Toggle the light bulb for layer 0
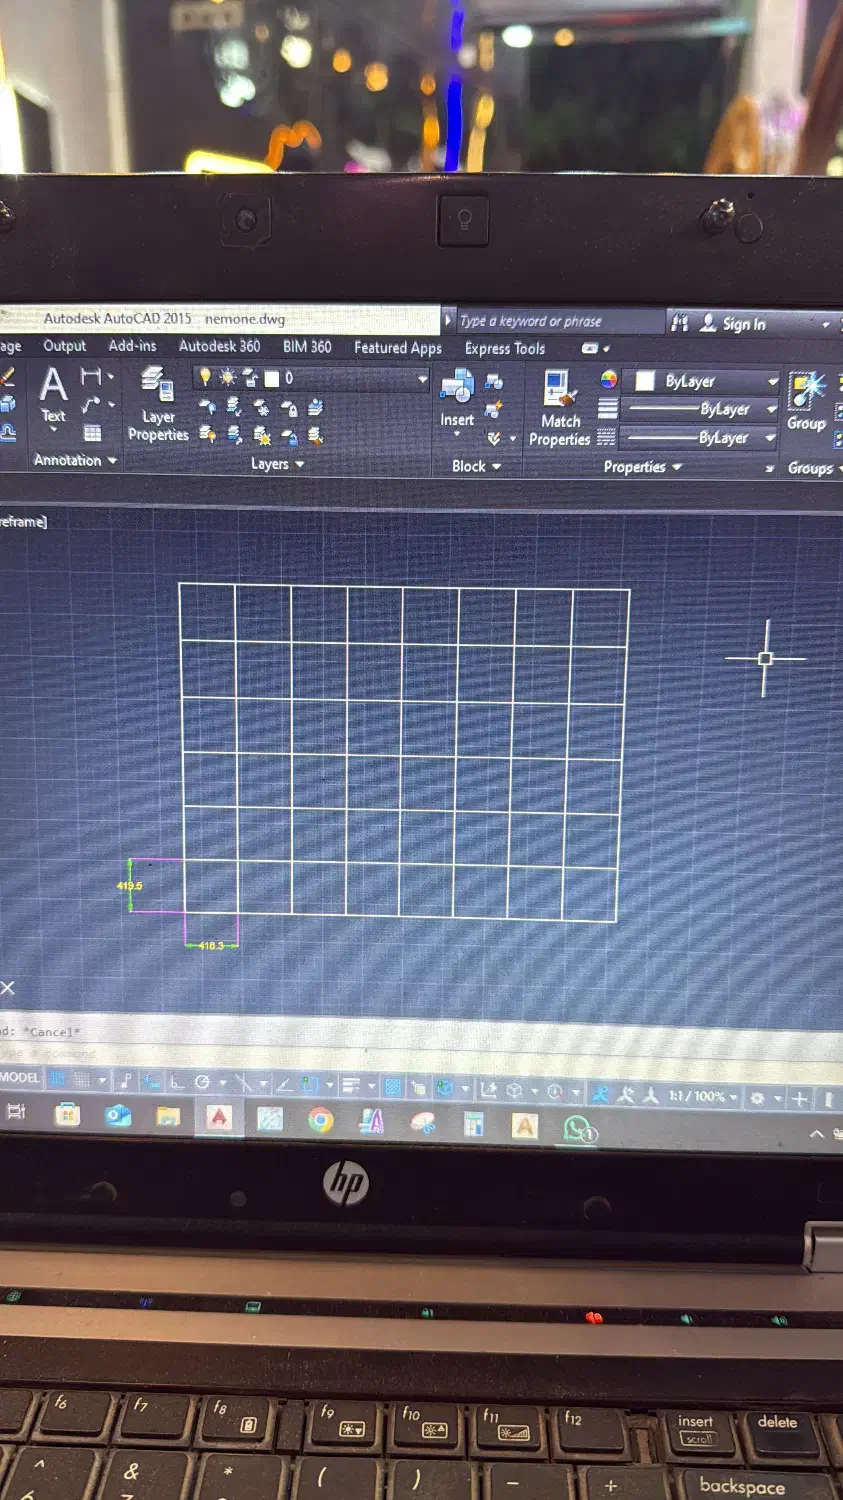The height and width of the screenshot is (1500, 843). point(205,377)
